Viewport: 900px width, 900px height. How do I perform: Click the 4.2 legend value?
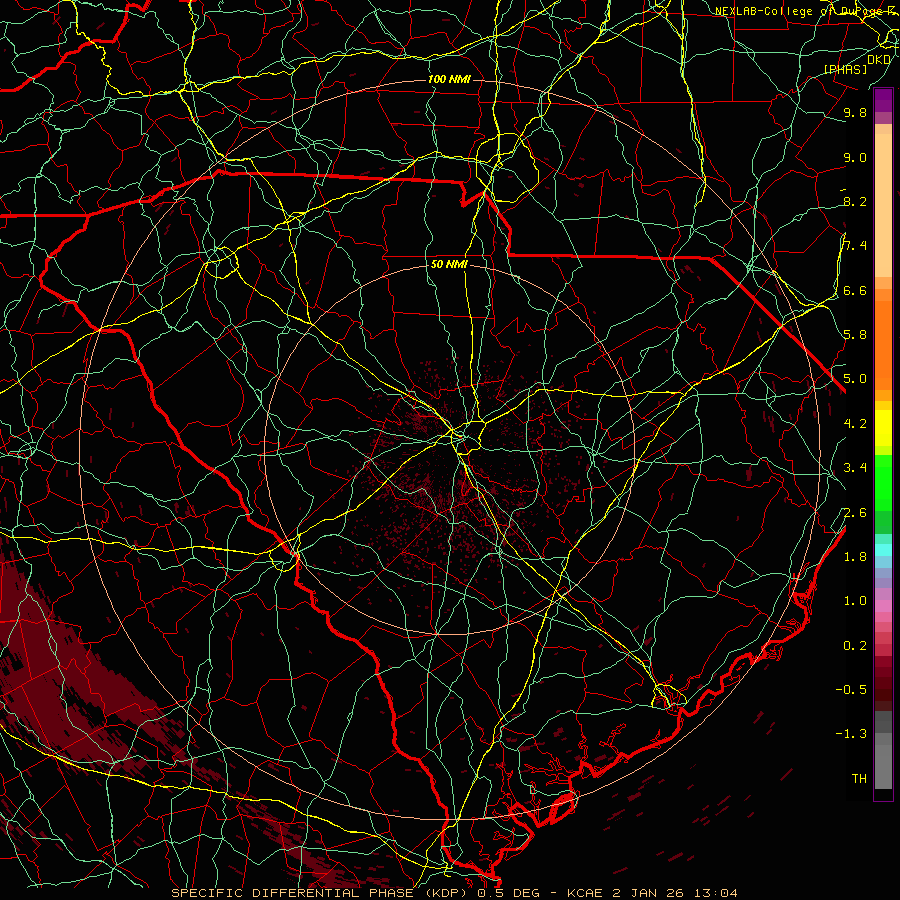coord(855,424)
